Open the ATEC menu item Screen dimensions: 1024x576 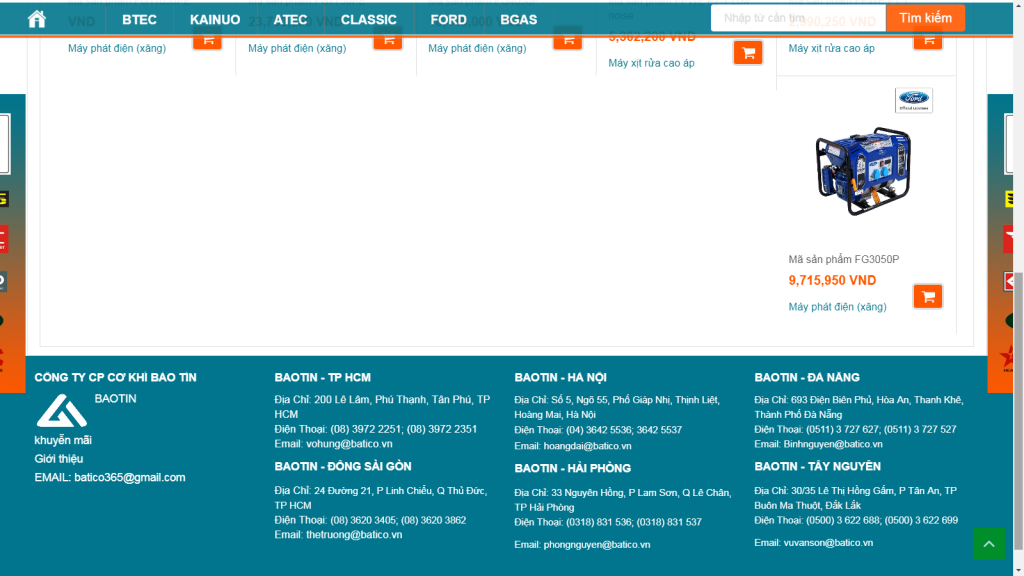290,20
